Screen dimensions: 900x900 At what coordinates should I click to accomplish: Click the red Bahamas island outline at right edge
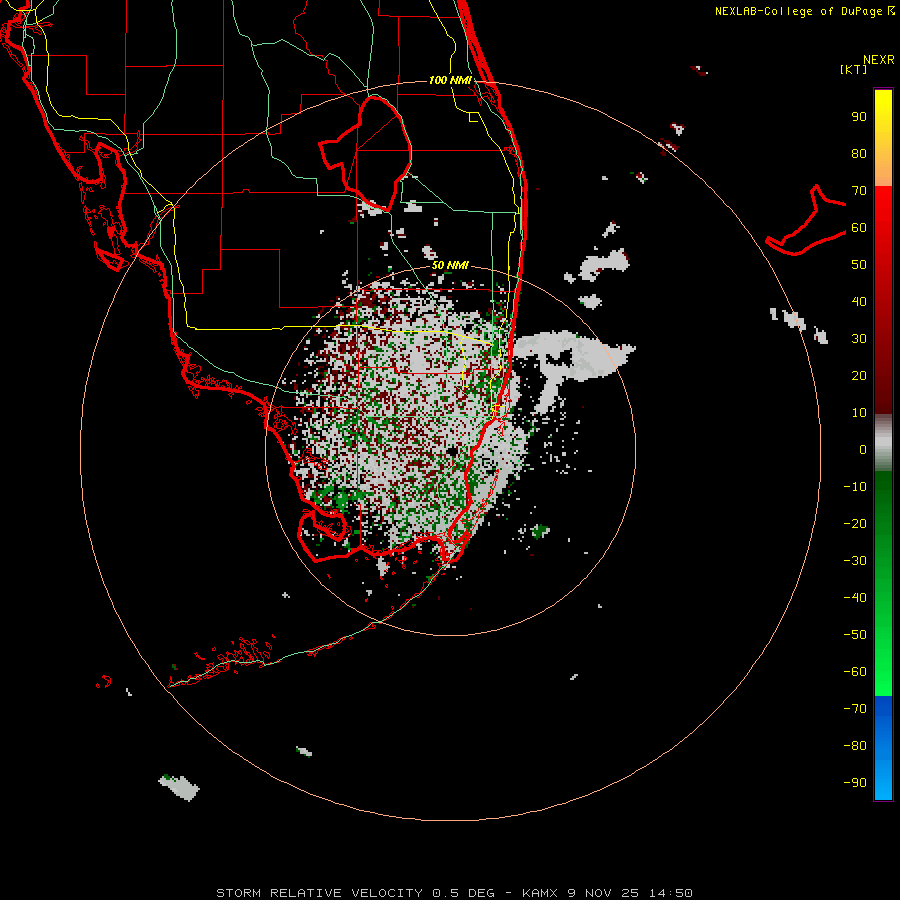pos(806,220)
